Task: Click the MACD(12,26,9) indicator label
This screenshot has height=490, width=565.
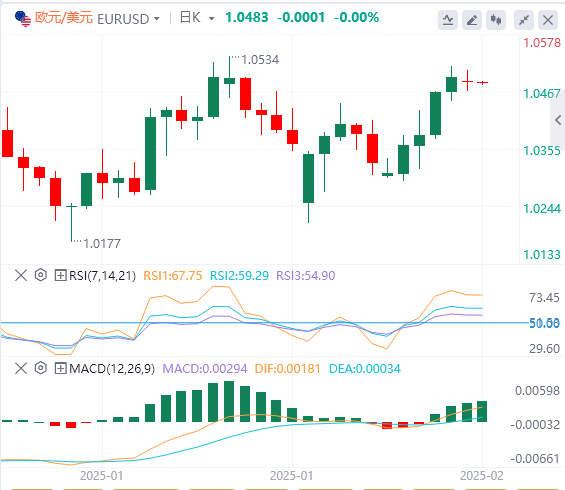Action: coord(112,369)
